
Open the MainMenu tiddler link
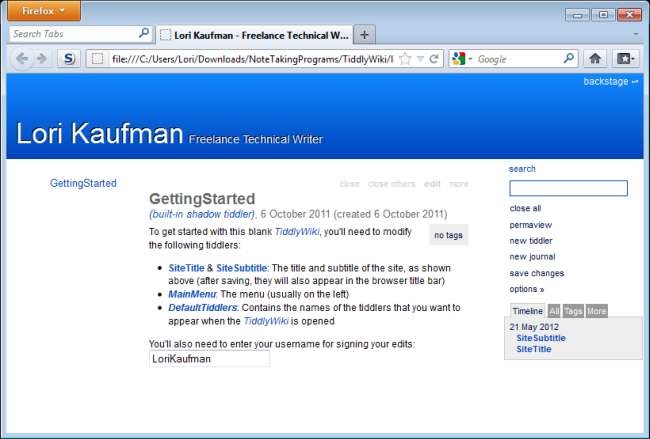pos(192,294)
